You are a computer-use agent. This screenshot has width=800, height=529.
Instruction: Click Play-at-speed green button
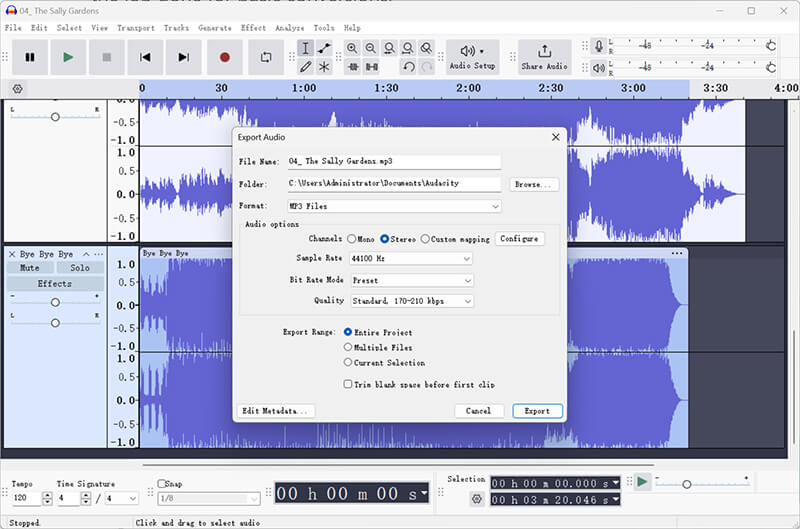click(642, 481)
